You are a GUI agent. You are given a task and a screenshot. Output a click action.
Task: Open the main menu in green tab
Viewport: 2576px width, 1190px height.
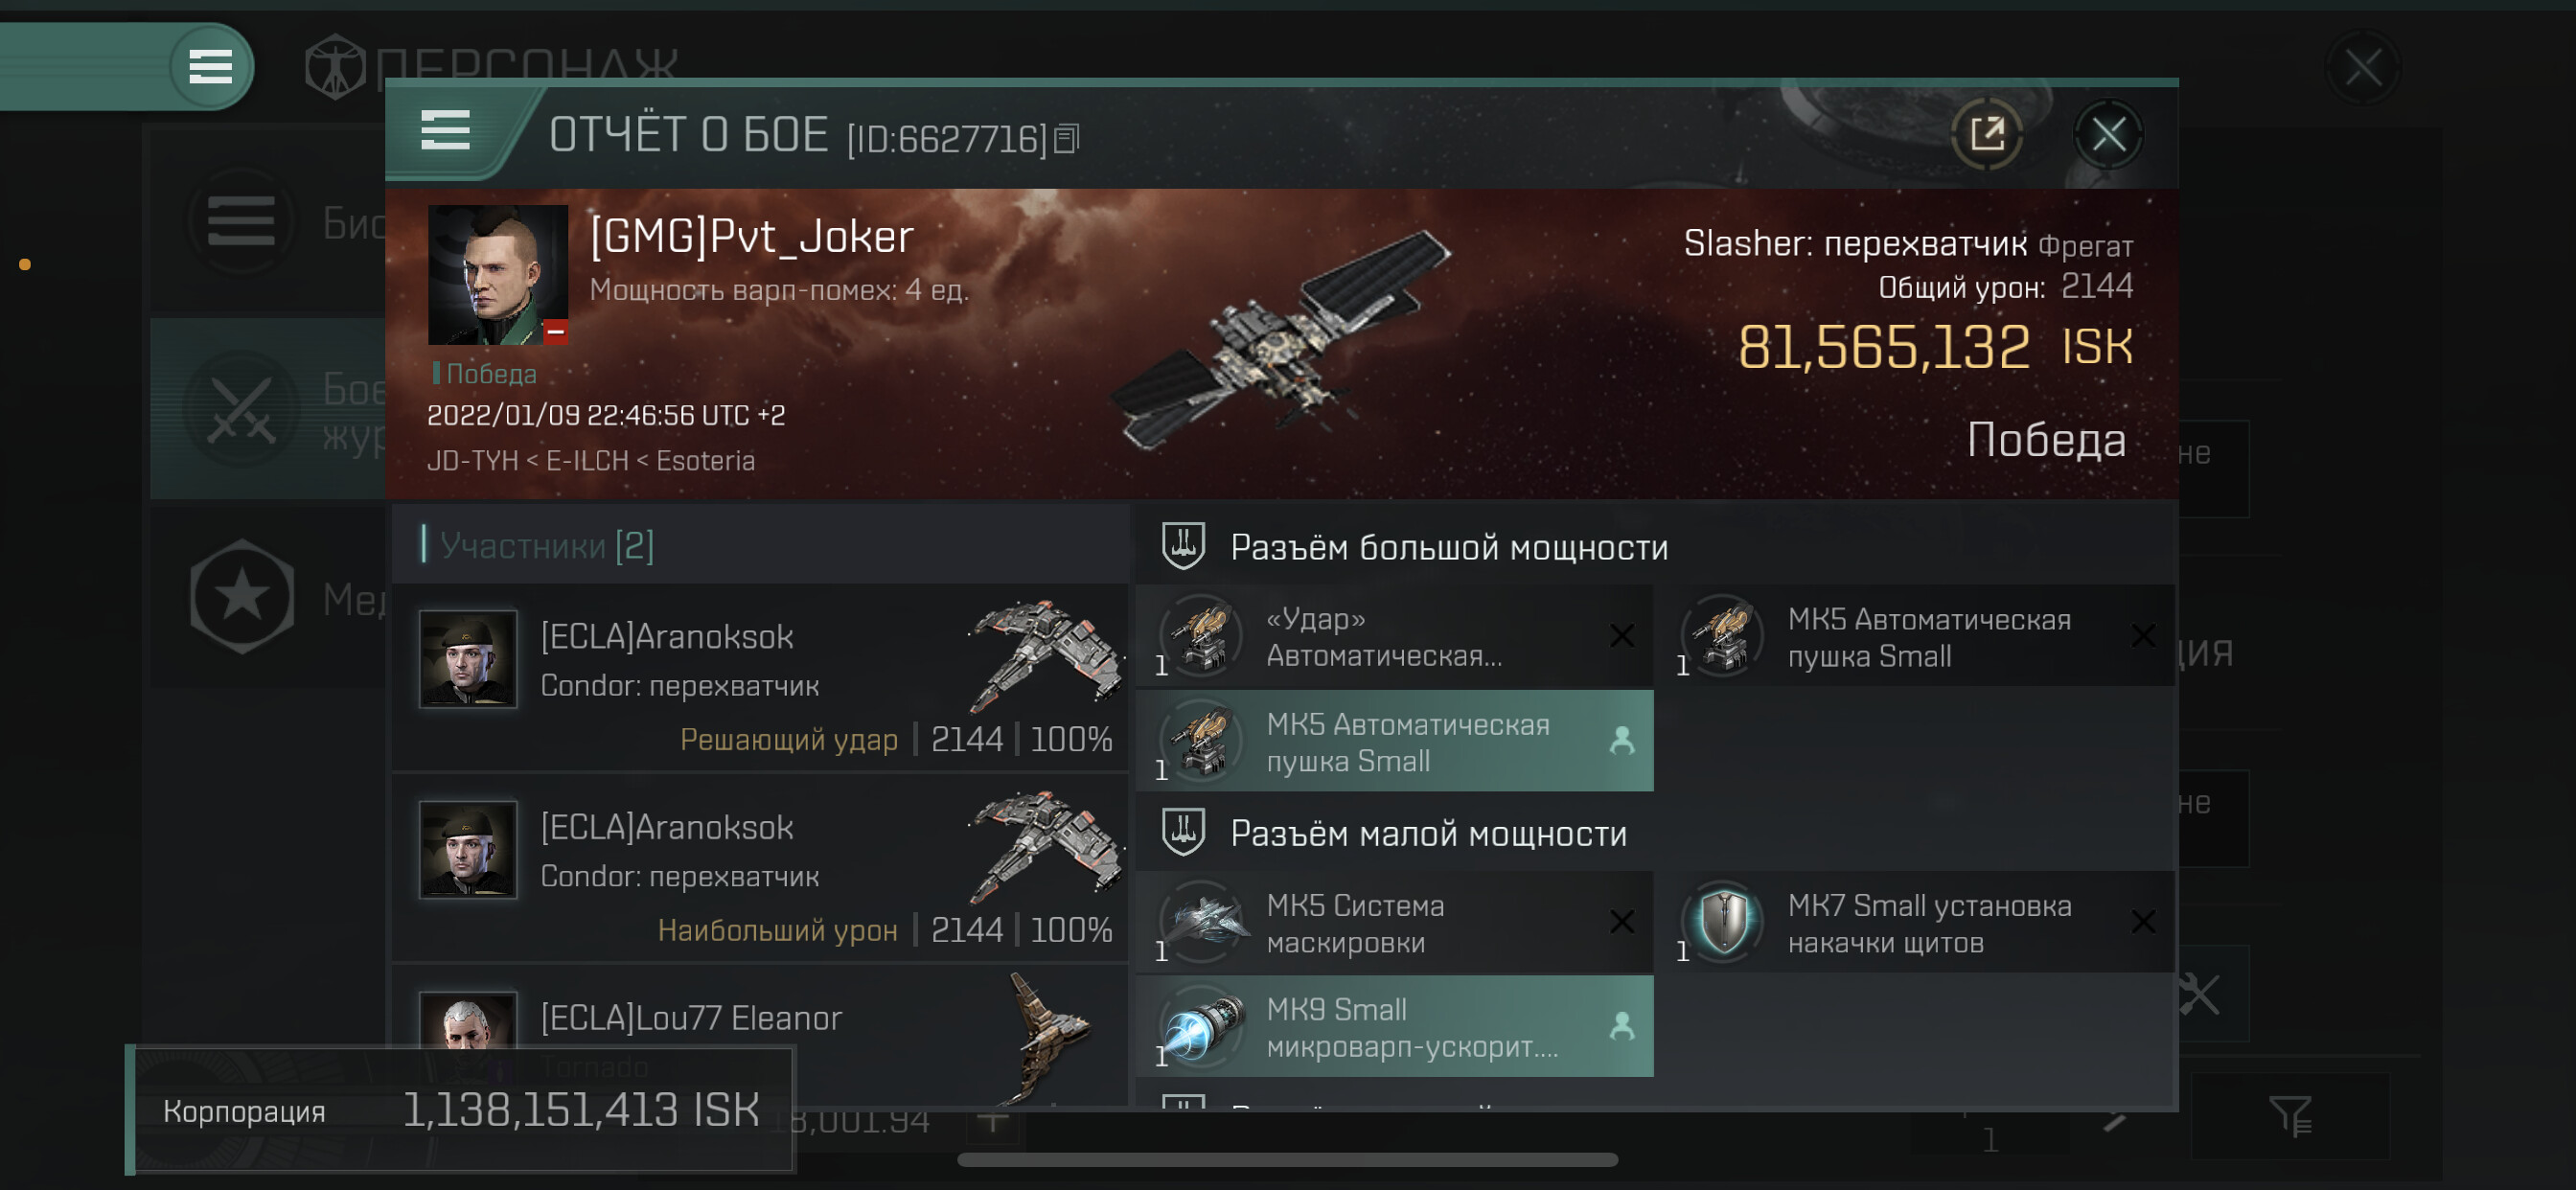(x=211, y=67)
